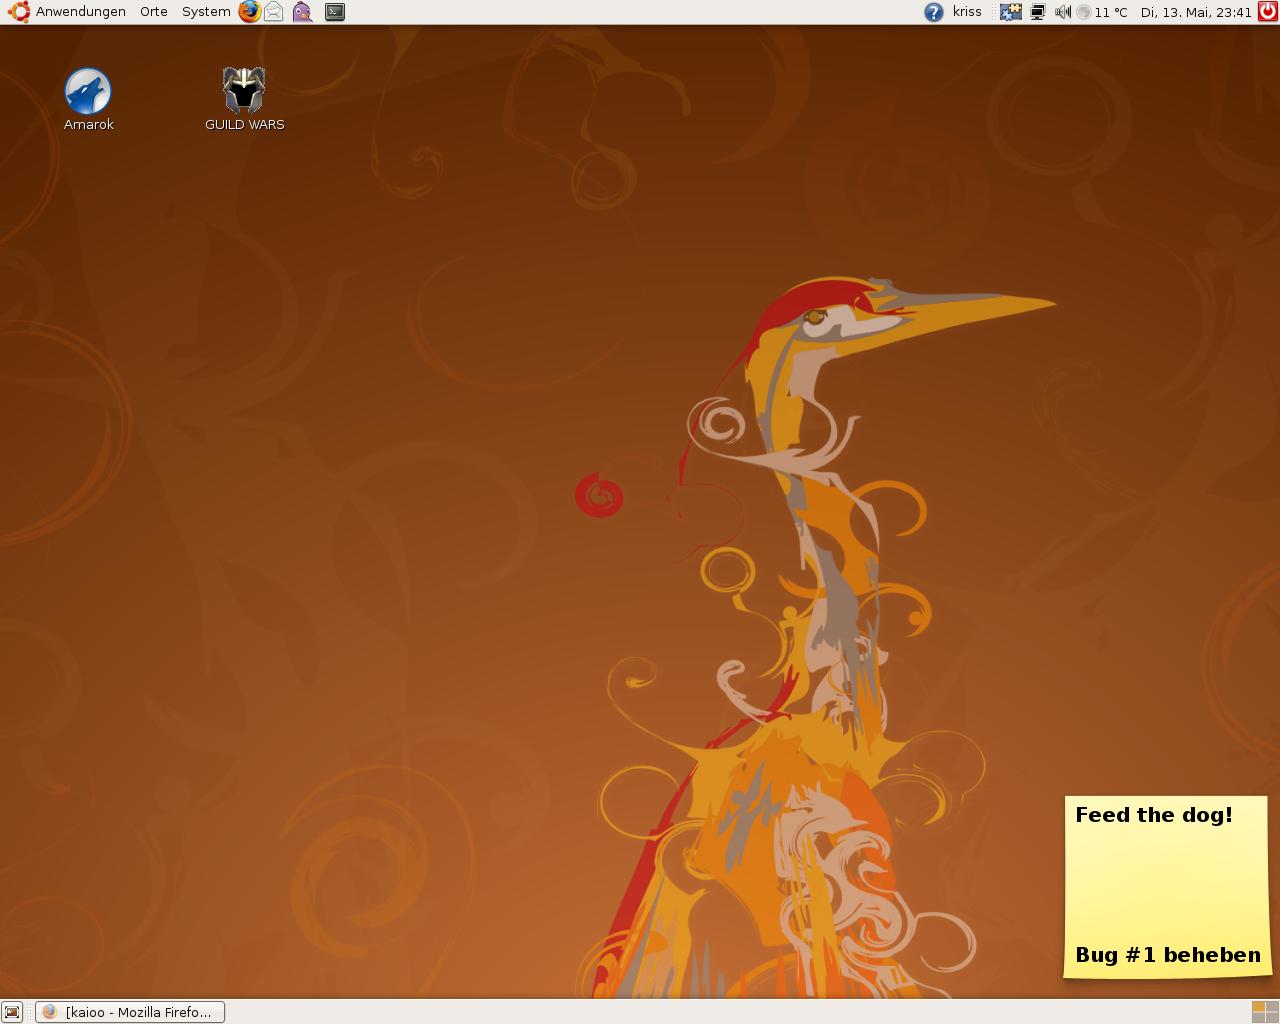Viewport: 1280px width, 1024px height.
Task: Click the red power quit button
Action: pyautogui.click(x=1267, y=12)
